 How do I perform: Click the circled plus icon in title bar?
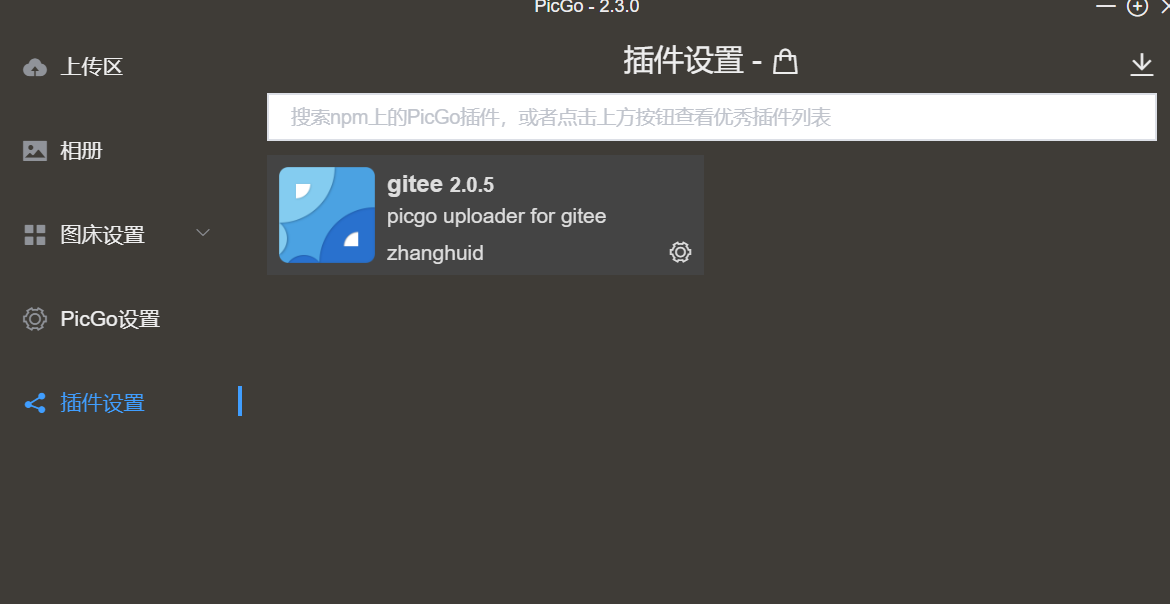pos(1137,7)
